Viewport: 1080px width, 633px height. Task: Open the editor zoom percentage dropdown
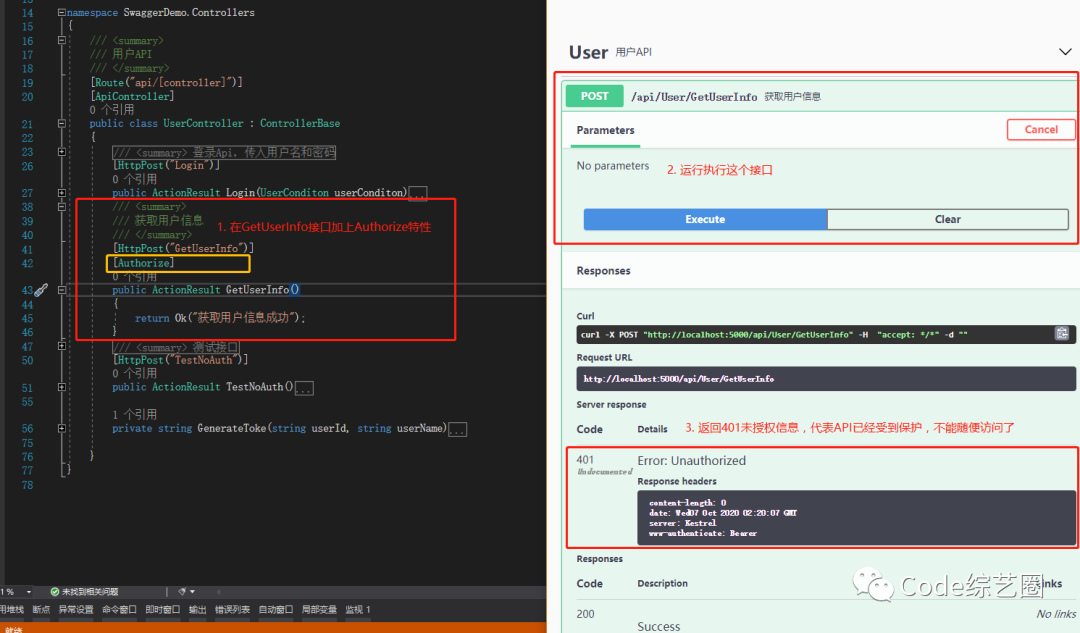click(x=29, y=592)
